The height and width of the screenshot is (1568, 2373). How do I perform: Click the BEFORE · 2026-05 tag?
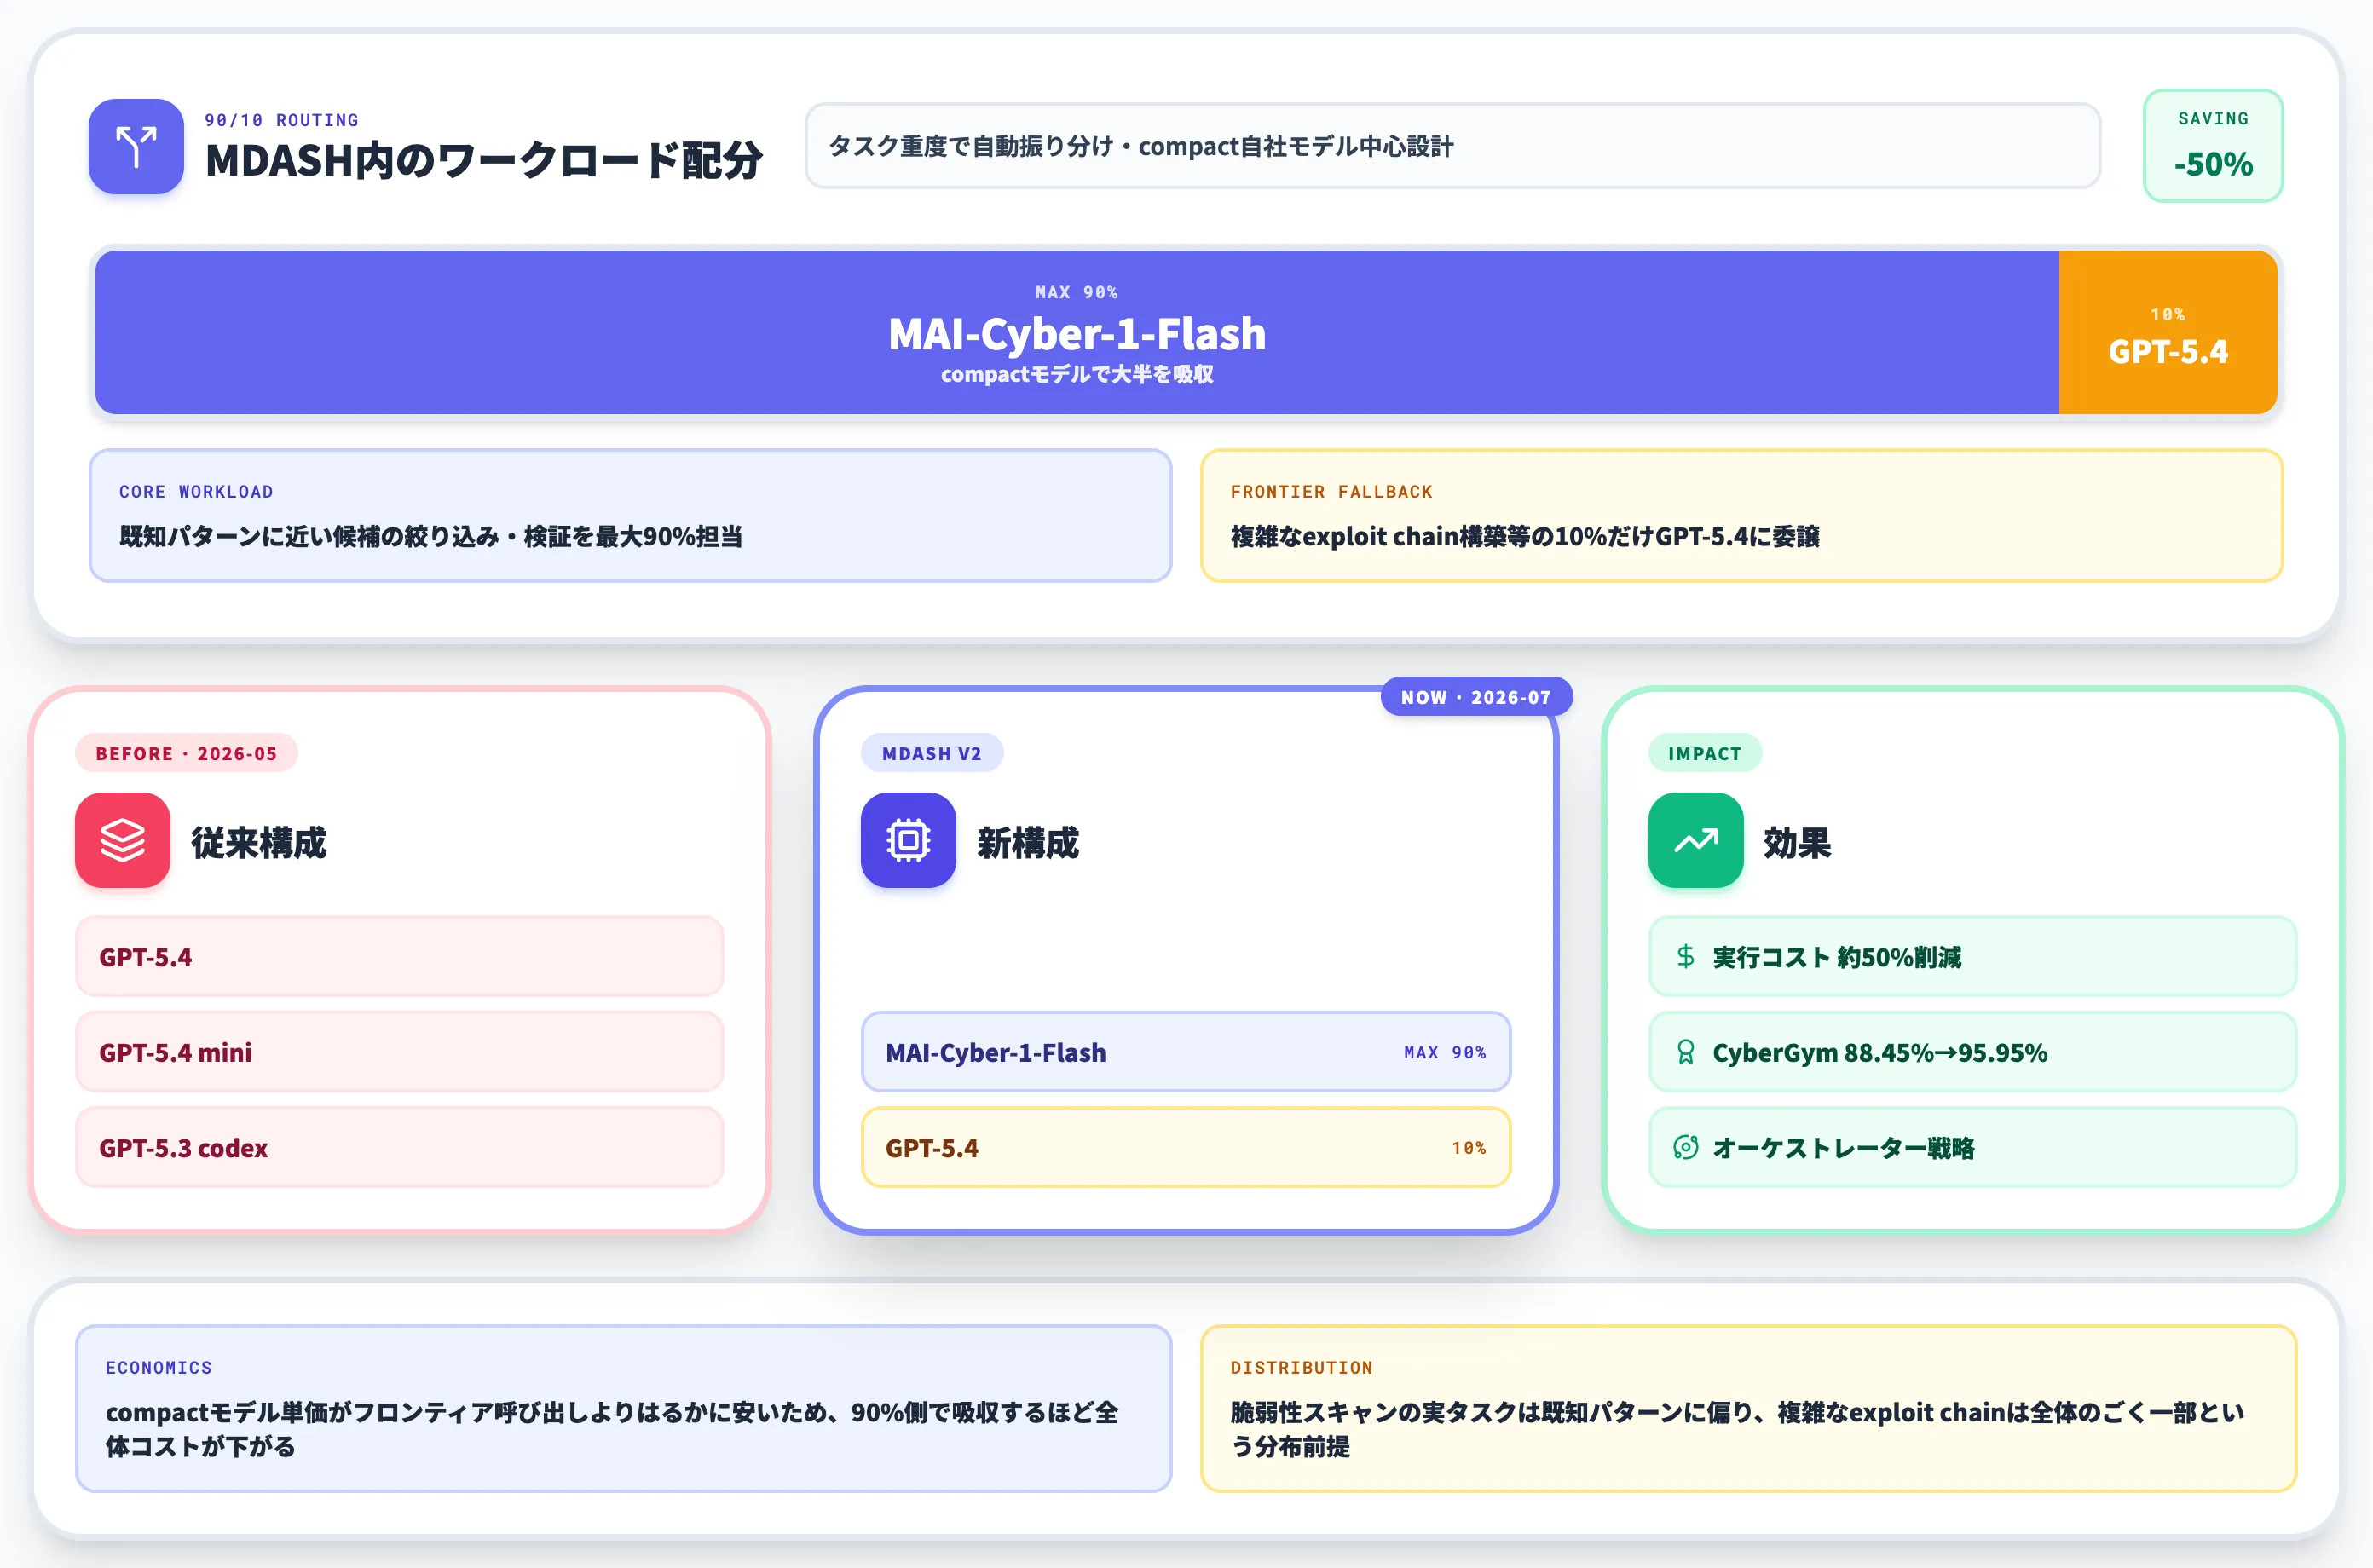click(186, 753)
